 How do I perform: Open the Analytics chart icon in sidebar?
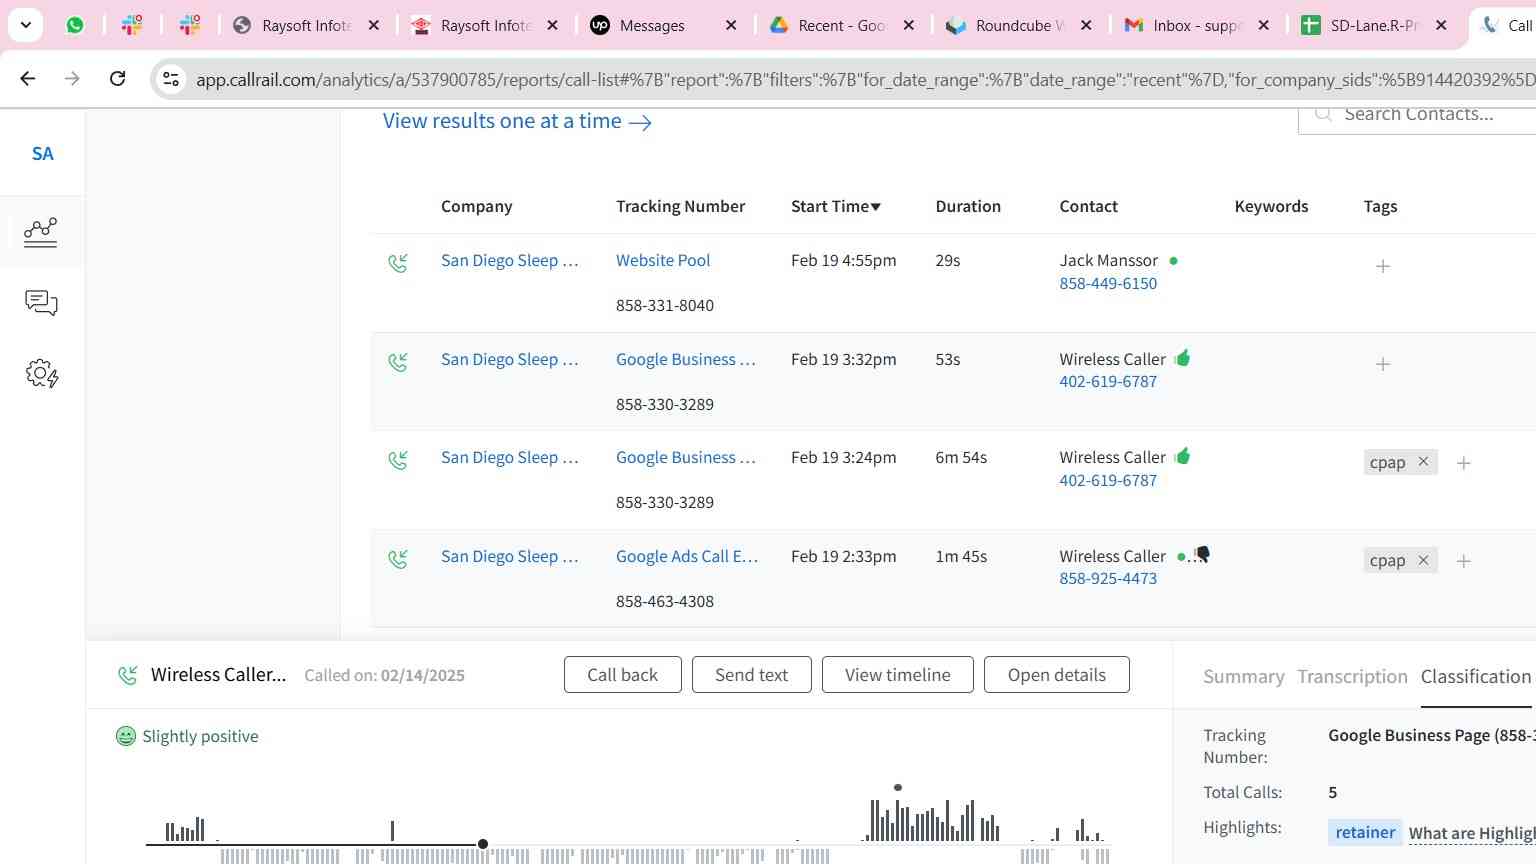point(41,232)
